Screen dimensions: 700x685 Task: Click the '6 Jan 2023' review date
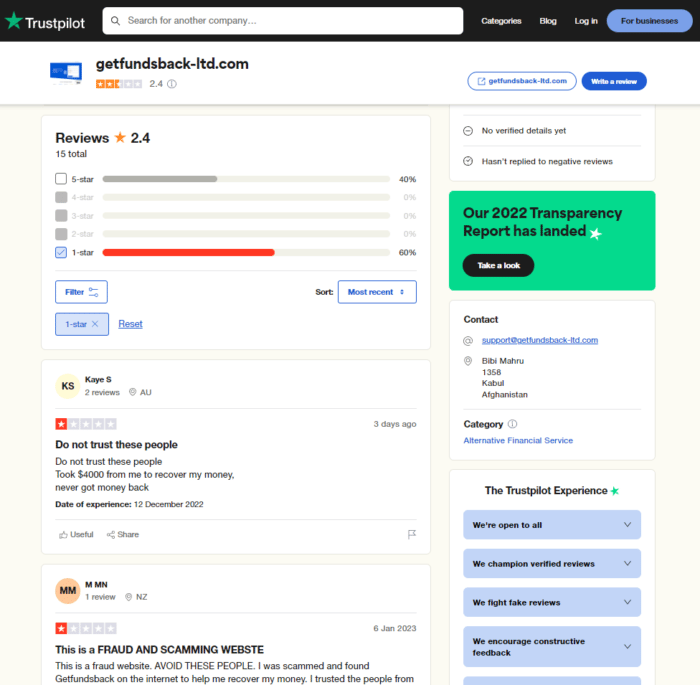[x=395, y=629]
